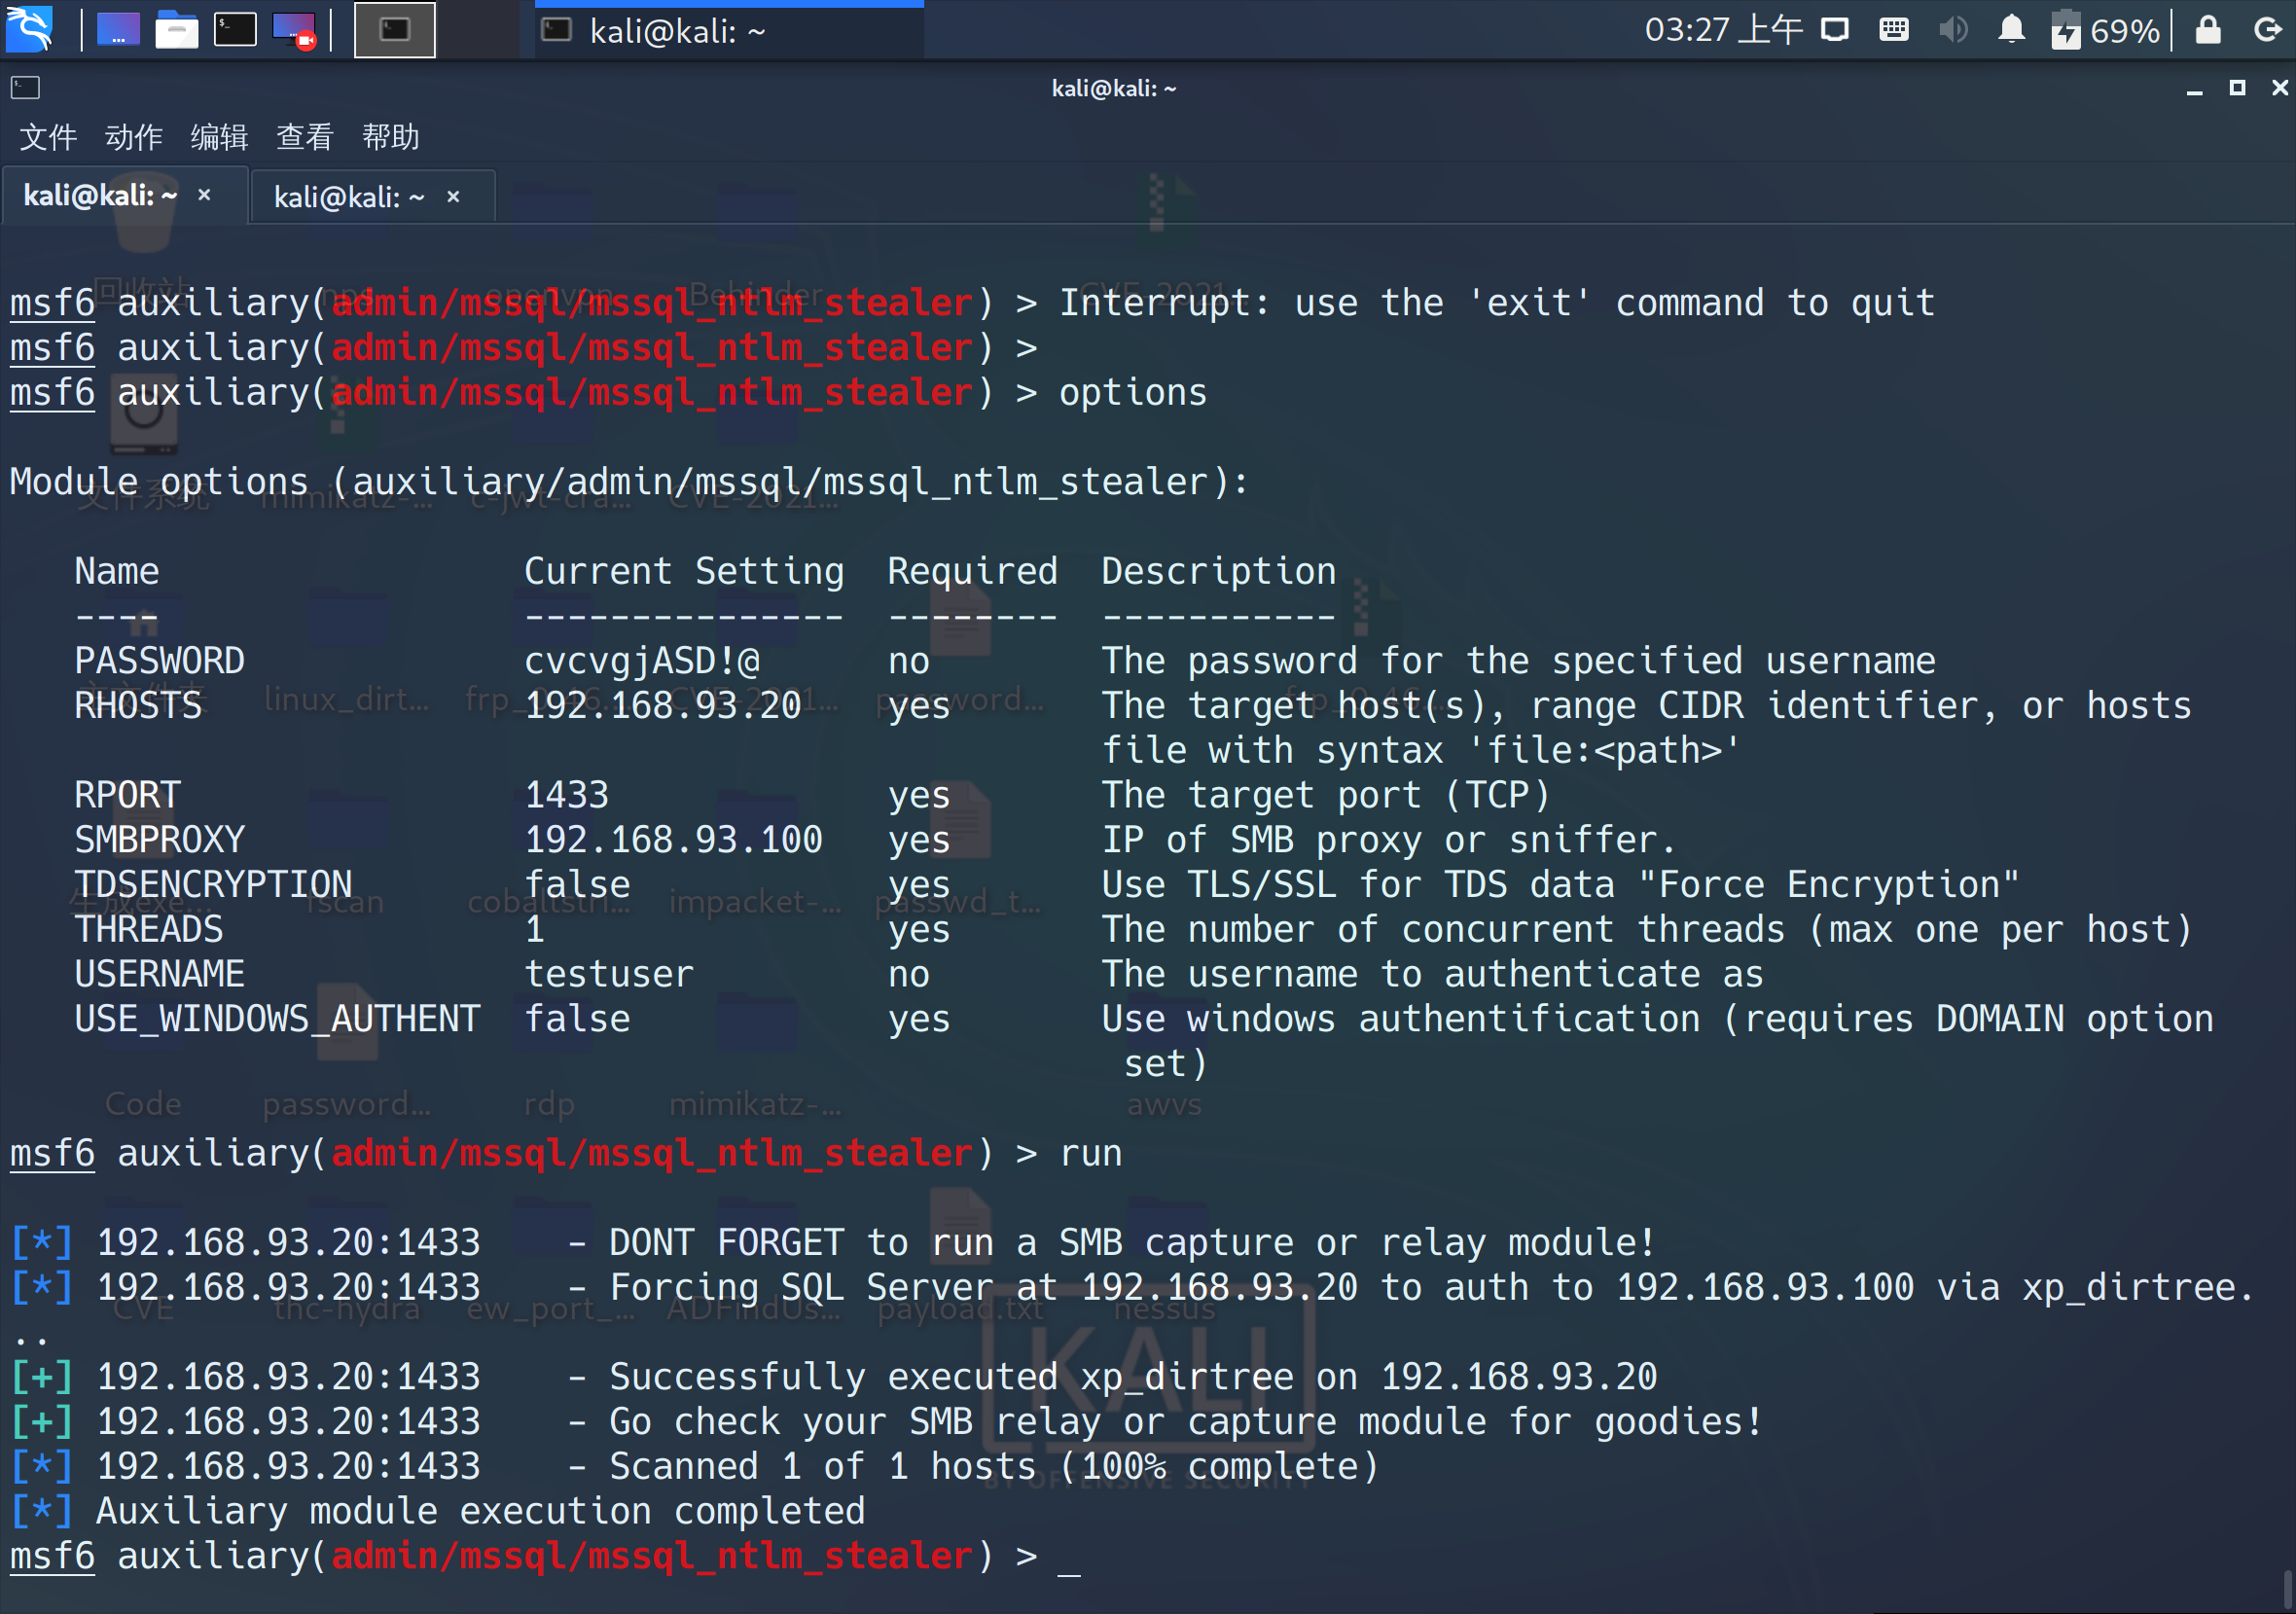Click the screen recorder icon with red badge

pos(294,30)
